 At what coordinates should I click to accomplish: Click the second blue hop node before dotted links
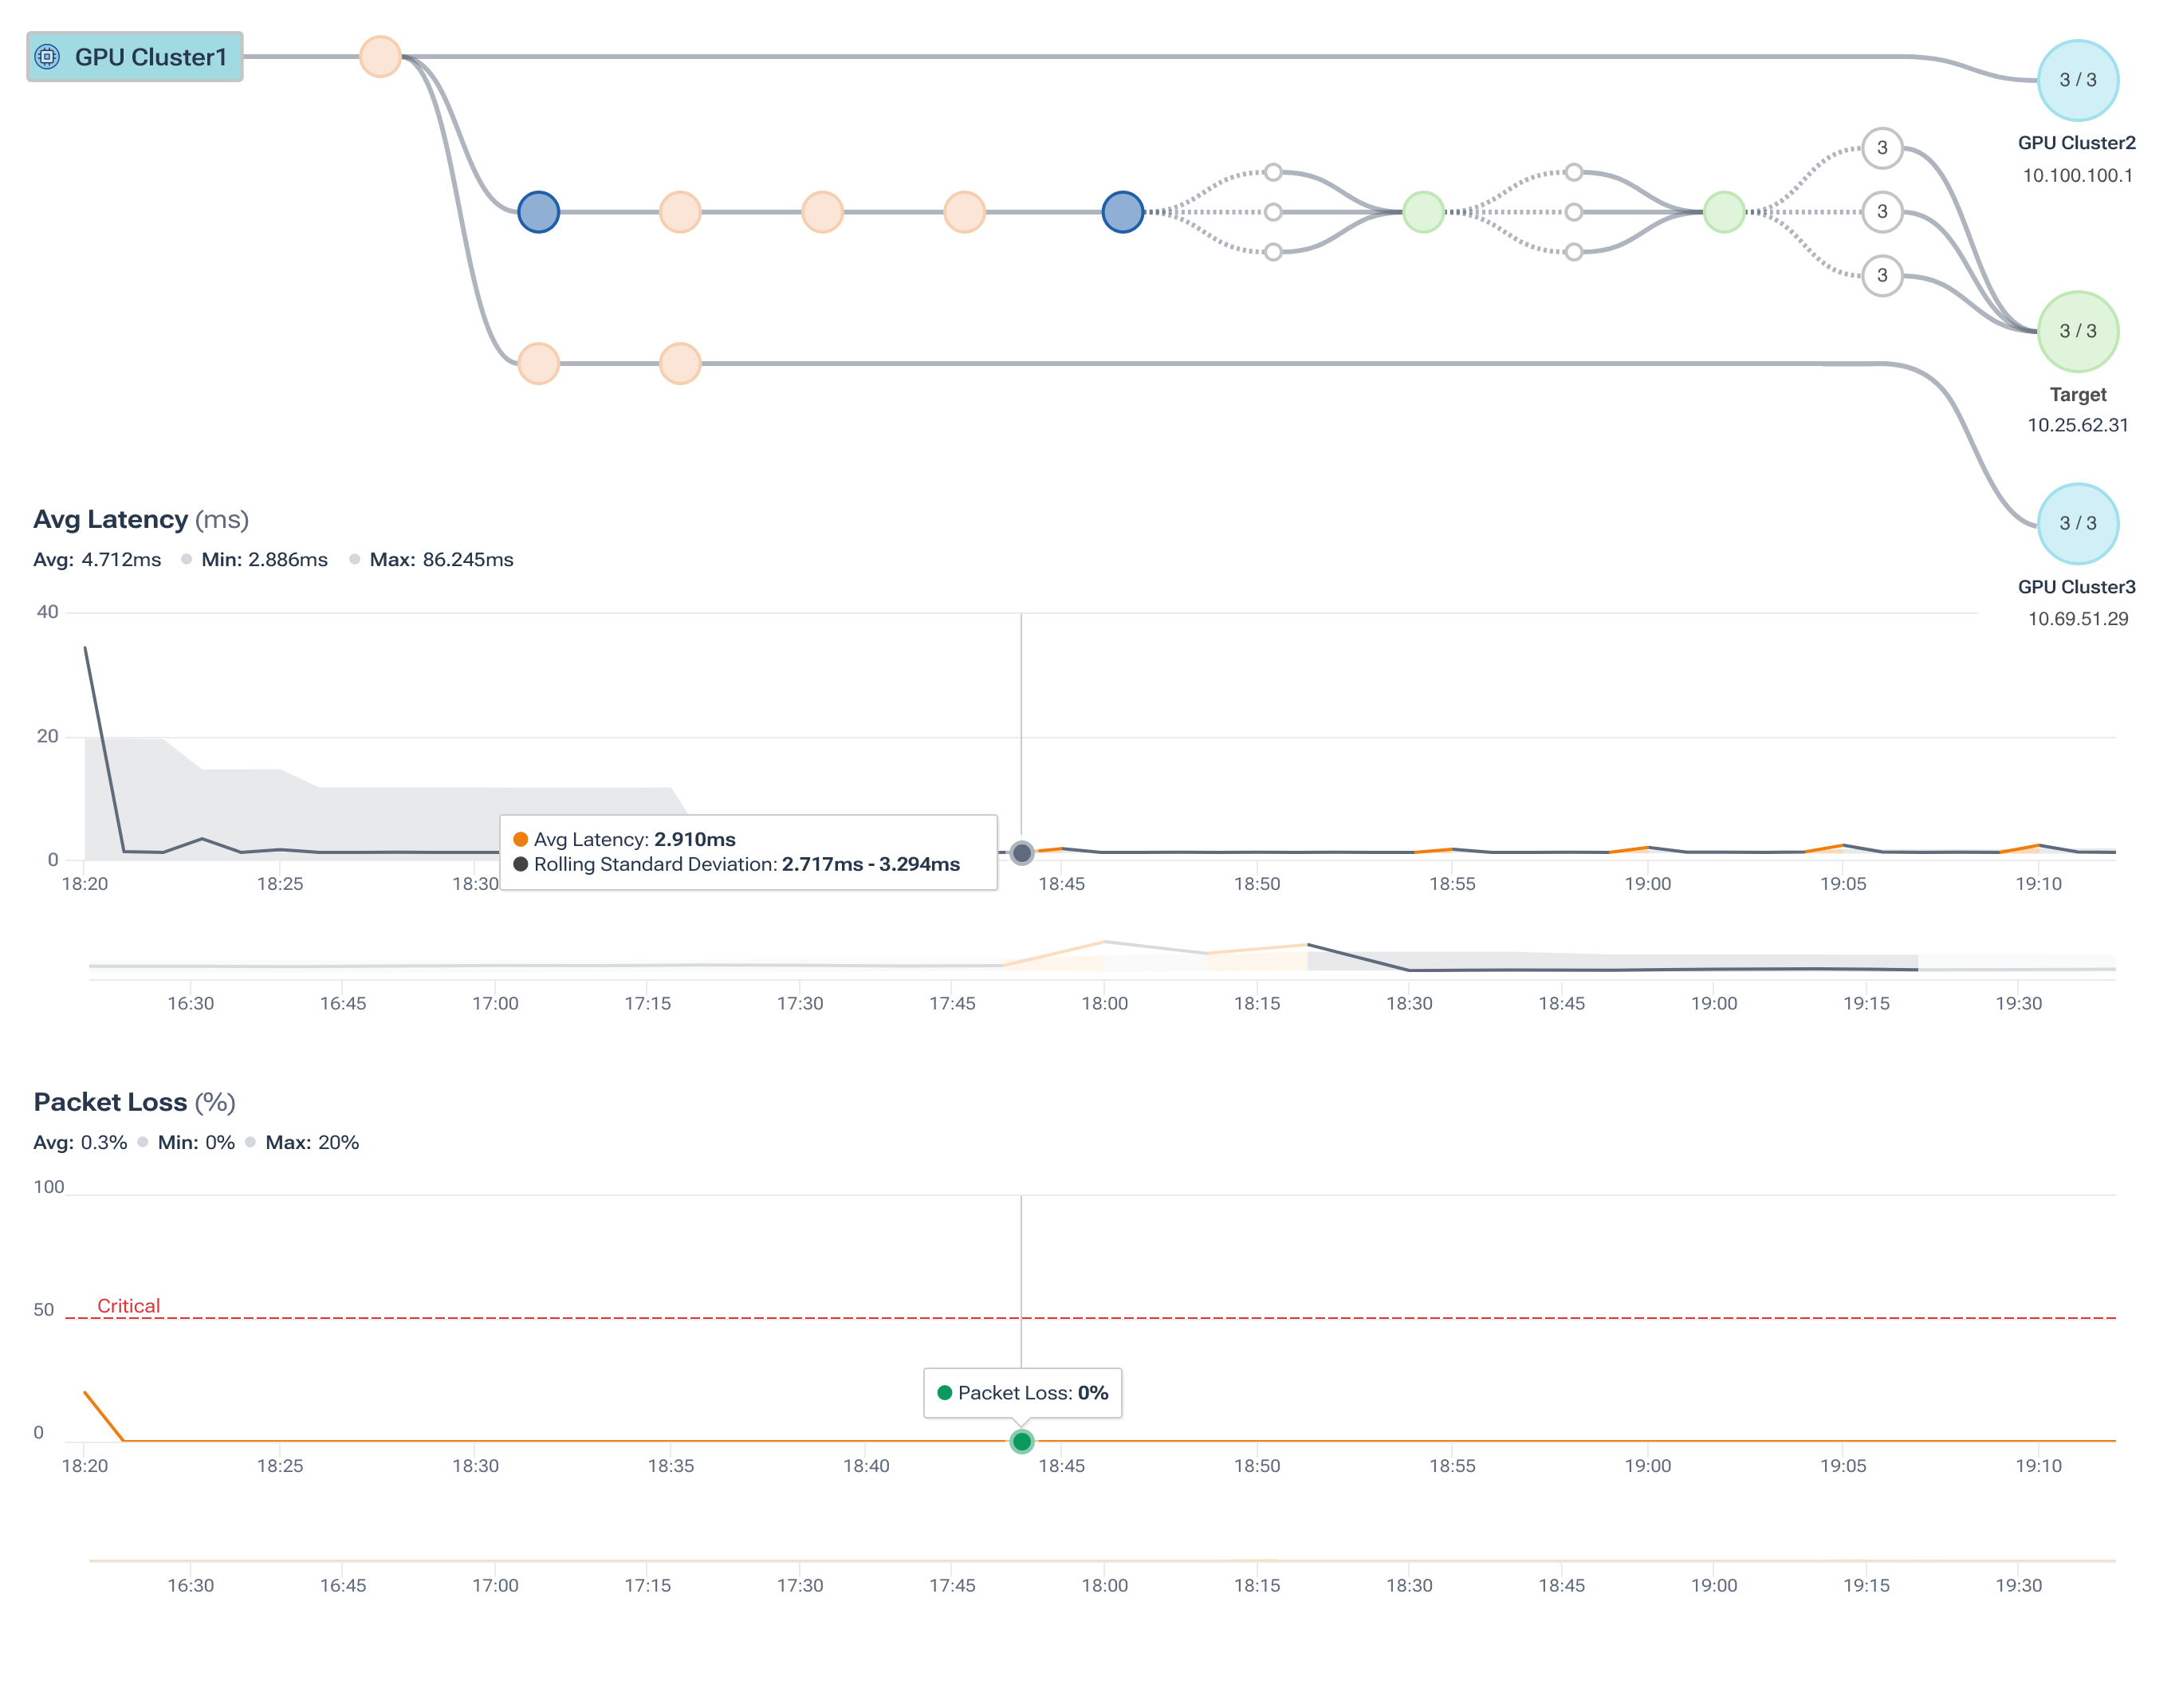pyautogui.click(x=1122, y=211)
